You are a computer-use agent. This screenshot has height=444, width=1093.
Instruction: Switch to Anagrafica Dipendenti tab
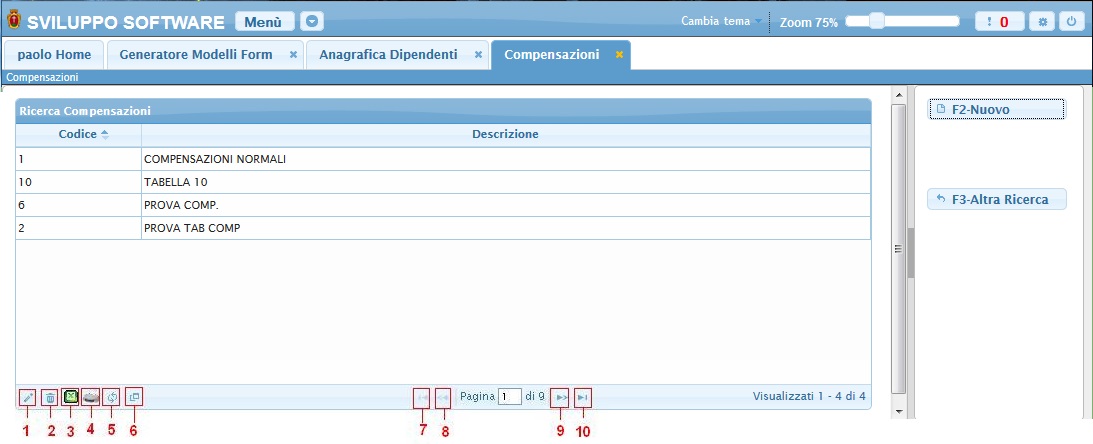pyautogui.click(x=388, y=54)
